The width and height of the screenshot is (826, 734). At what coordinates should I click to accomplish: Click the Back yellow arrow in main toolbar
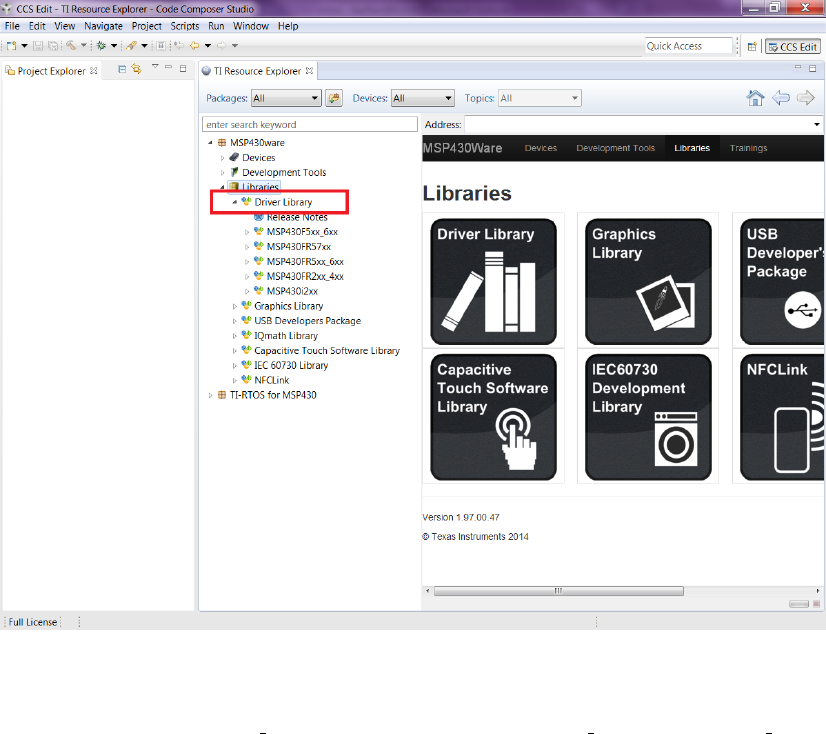point(194,45)
